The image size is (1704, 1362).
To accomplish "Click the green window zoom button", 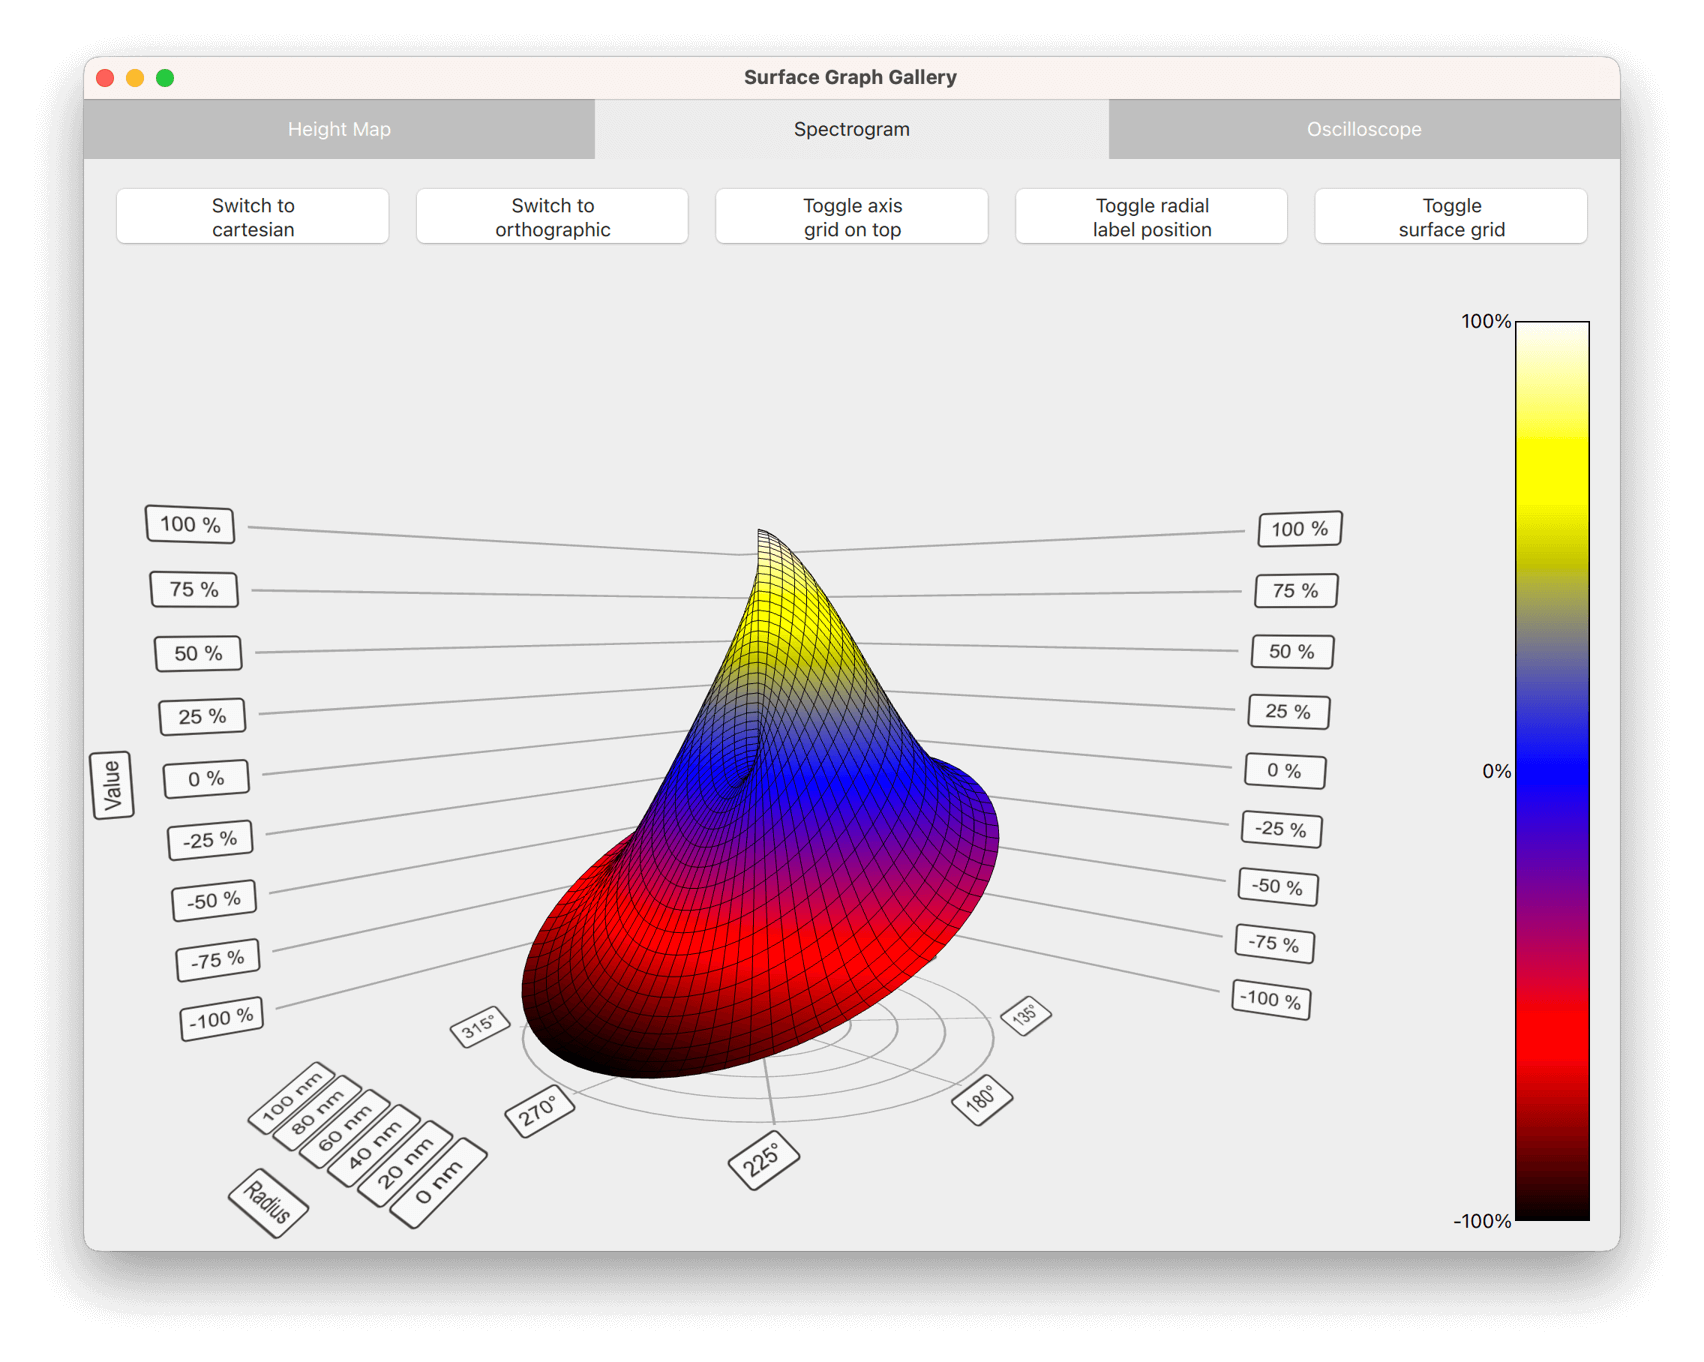I will (x=165, y=78).
